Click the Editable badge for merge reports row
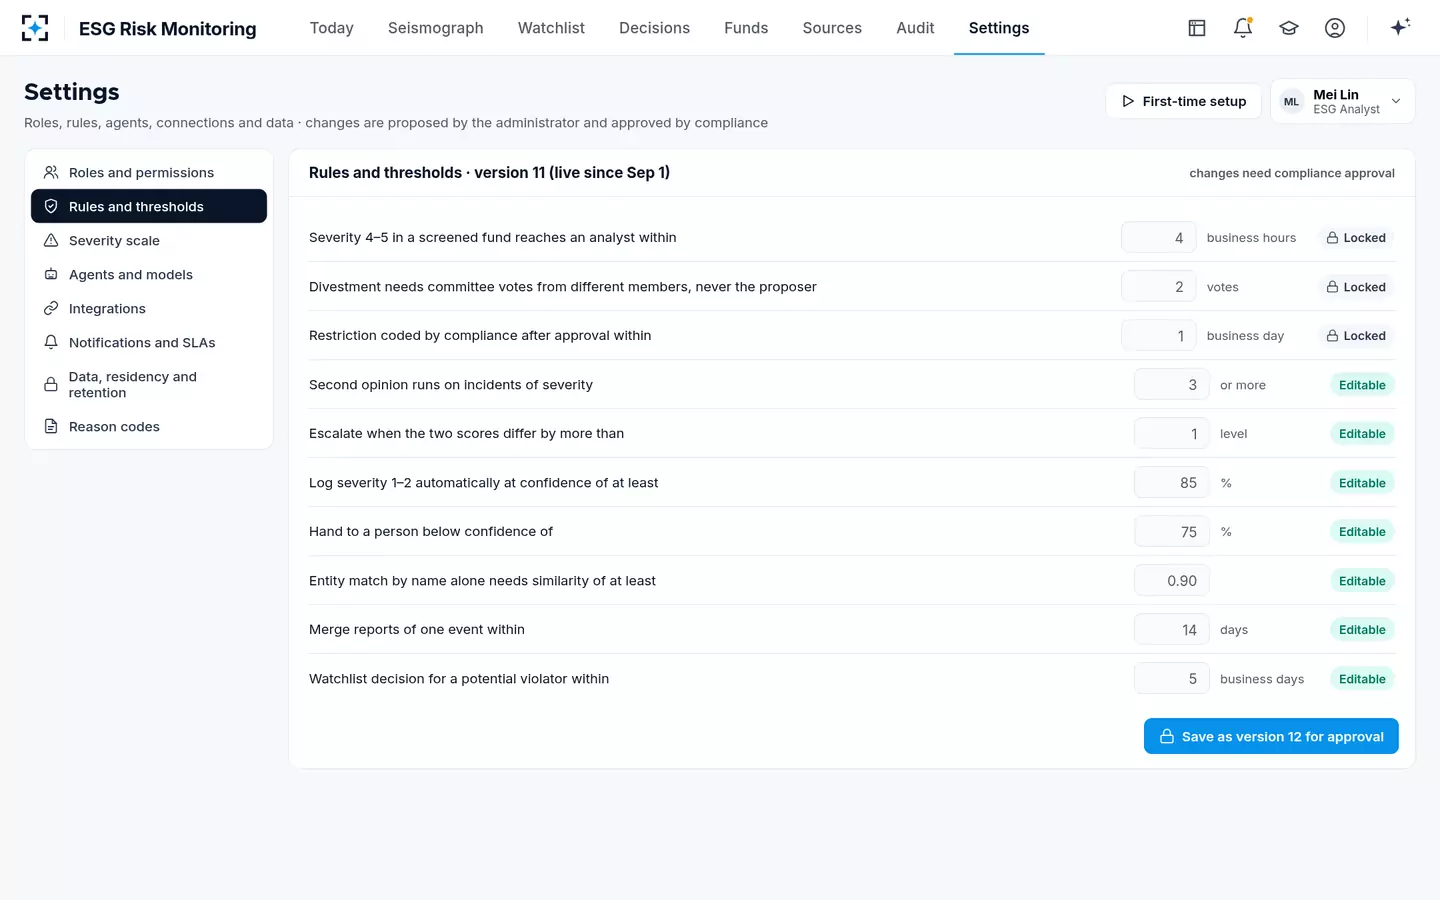 (1362, 630)
